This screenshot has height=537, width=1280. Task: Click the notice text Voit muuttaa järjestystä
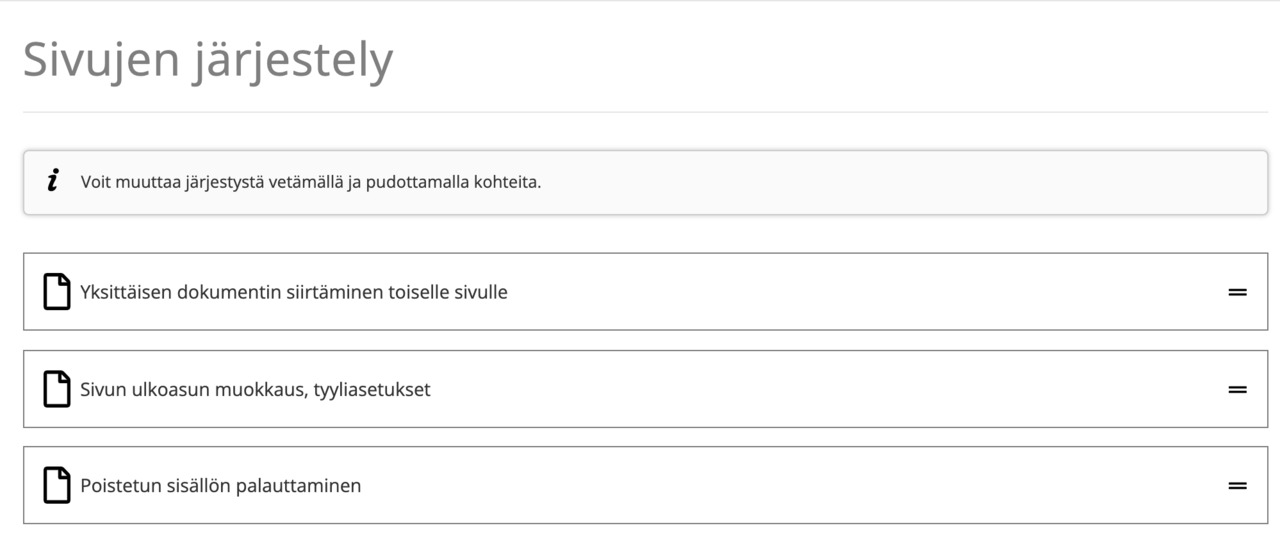coord(172,183)
